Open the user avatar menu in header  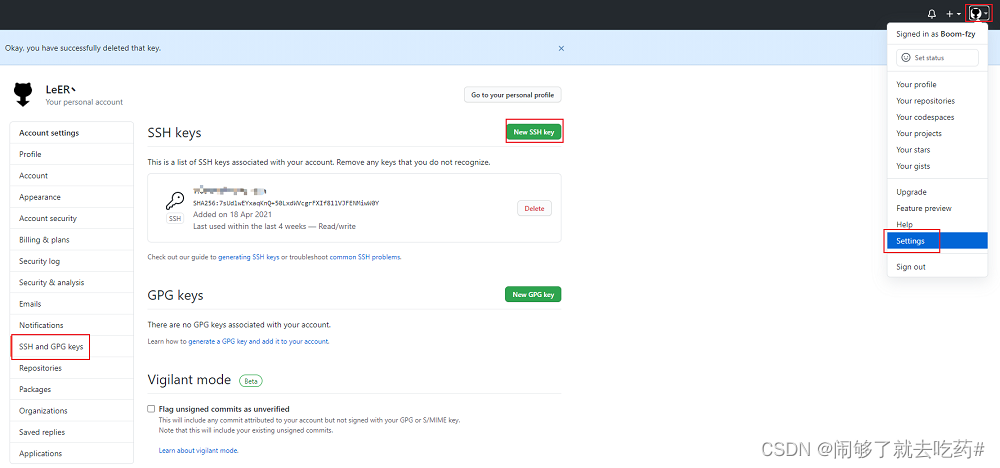point(979,13)
